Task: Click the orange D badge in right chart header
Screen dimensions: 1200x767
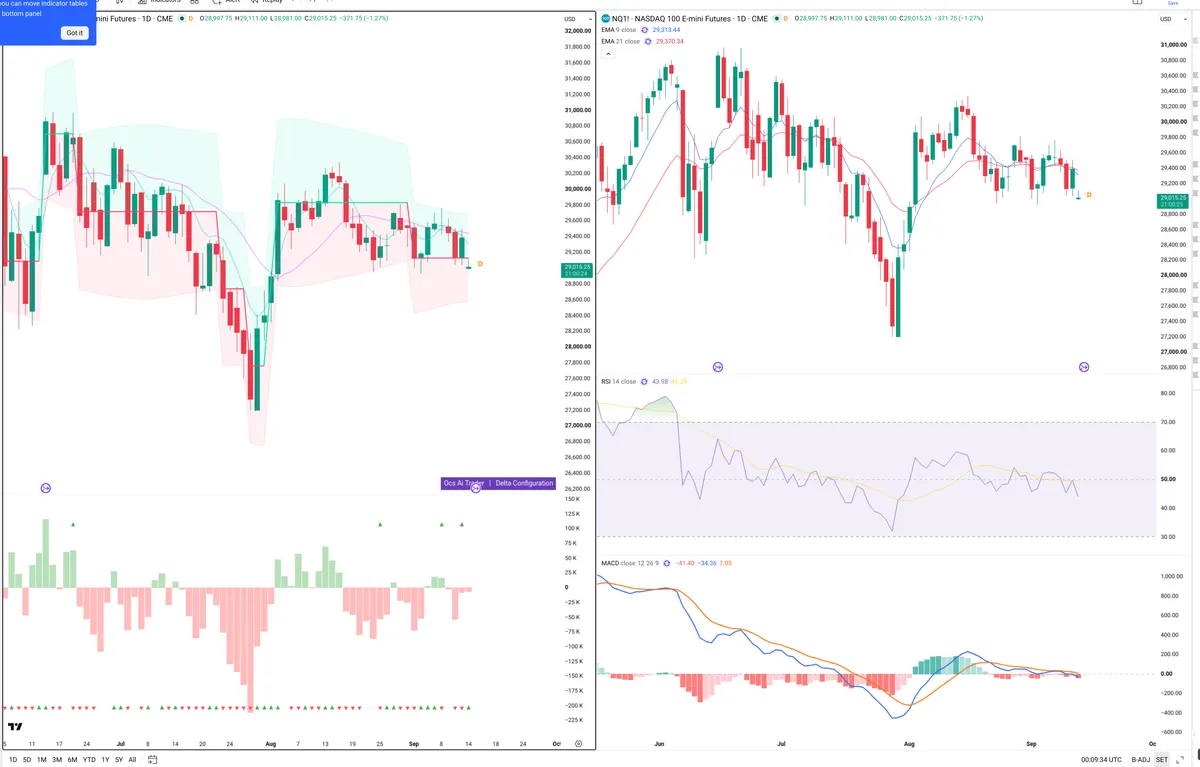Action: coord(786,19)
